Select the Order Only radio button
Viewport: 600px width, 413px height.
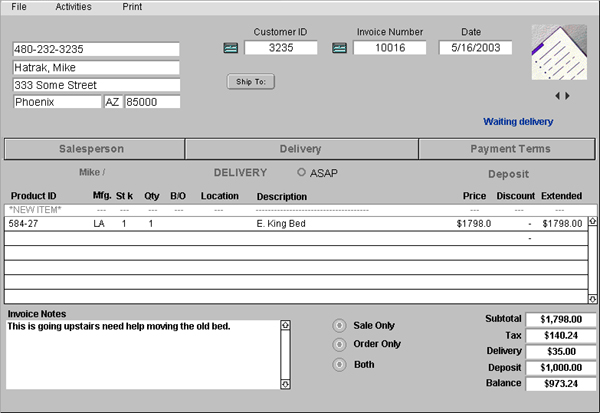click(x=339, y=345)
